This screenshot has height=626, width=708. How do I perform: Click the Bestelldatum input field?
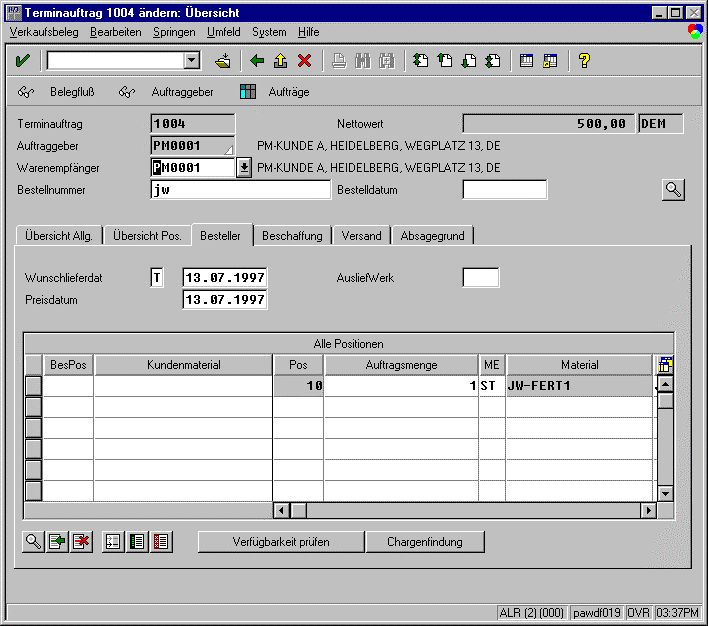pyautogui.click(x=504, y=190)
